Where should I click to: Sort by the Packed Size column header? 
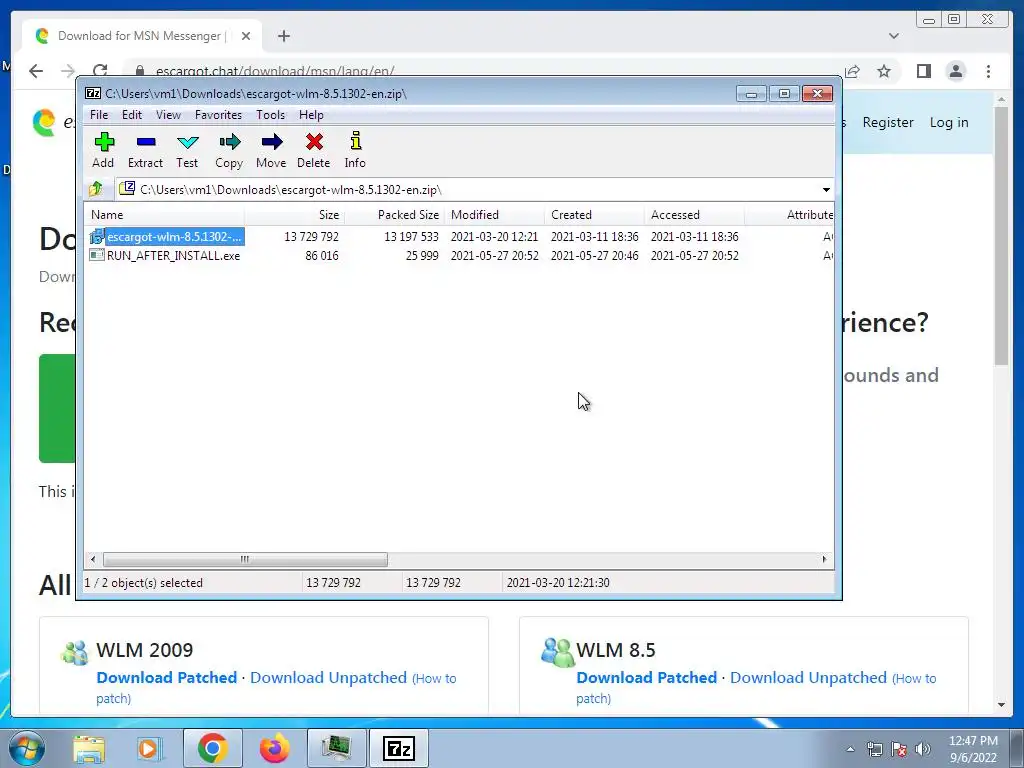point(394,215)
